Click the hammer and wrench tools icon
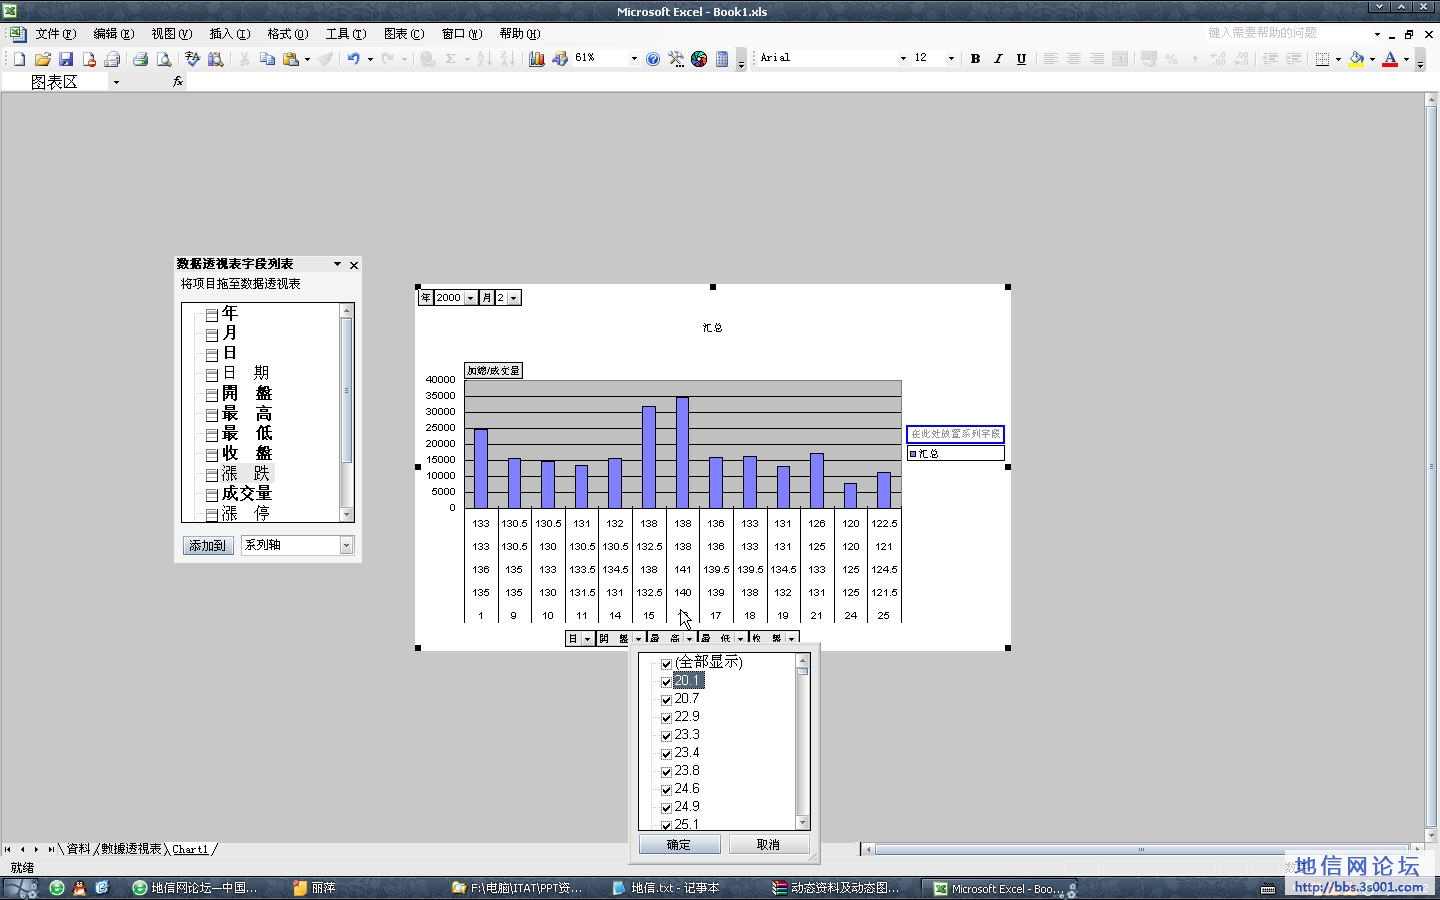Image resolution: width=1440 pixels, height=900 pixels. (x=676, y=59)
